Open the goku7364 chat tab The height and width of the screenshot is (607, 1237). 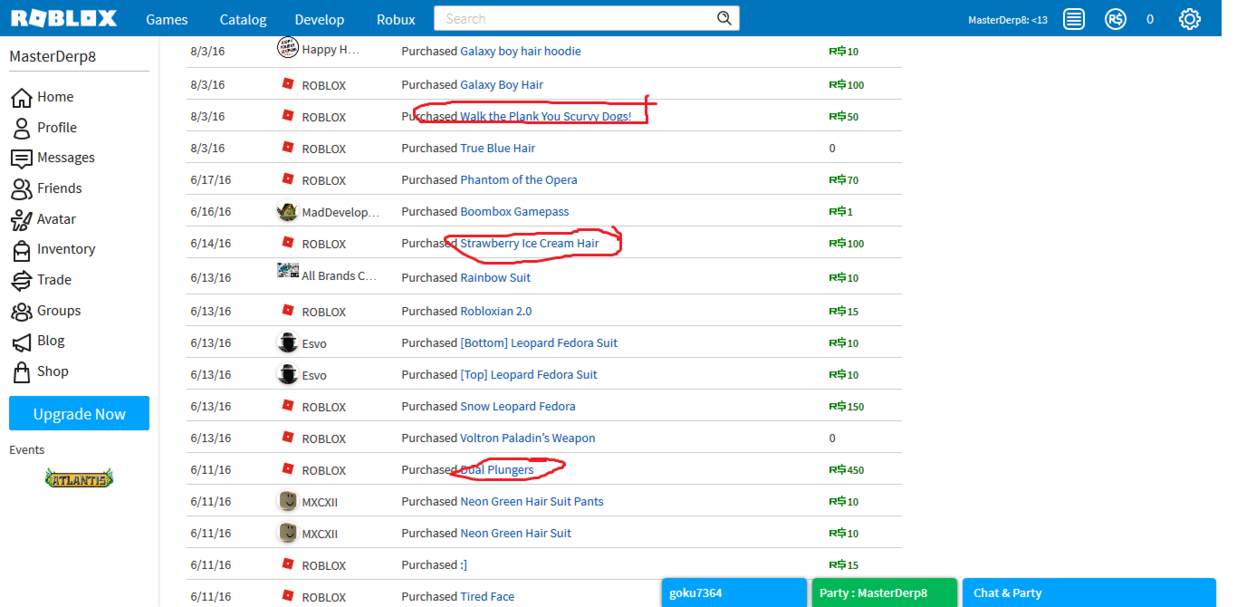pos(734,592)
